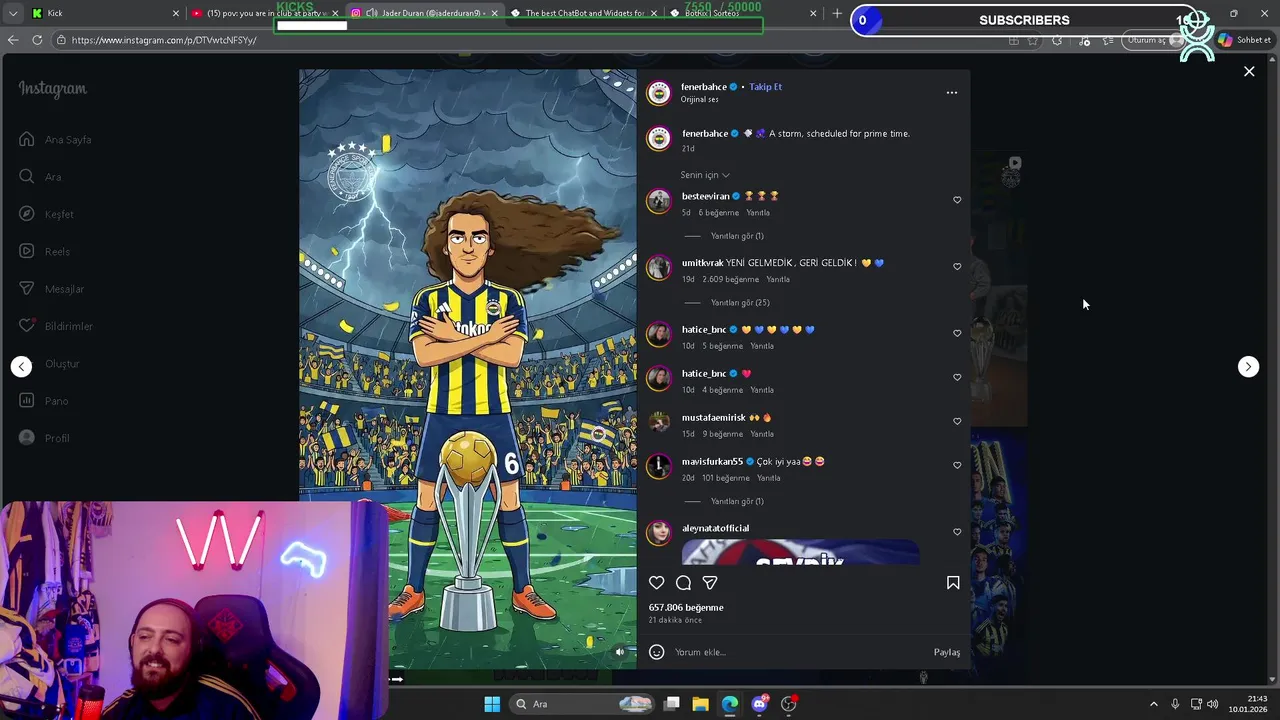Image resolution: width=1280 pixels, height=720 pixels.
Task: Open the three-dots post options menu
Action: click(951, 92)
